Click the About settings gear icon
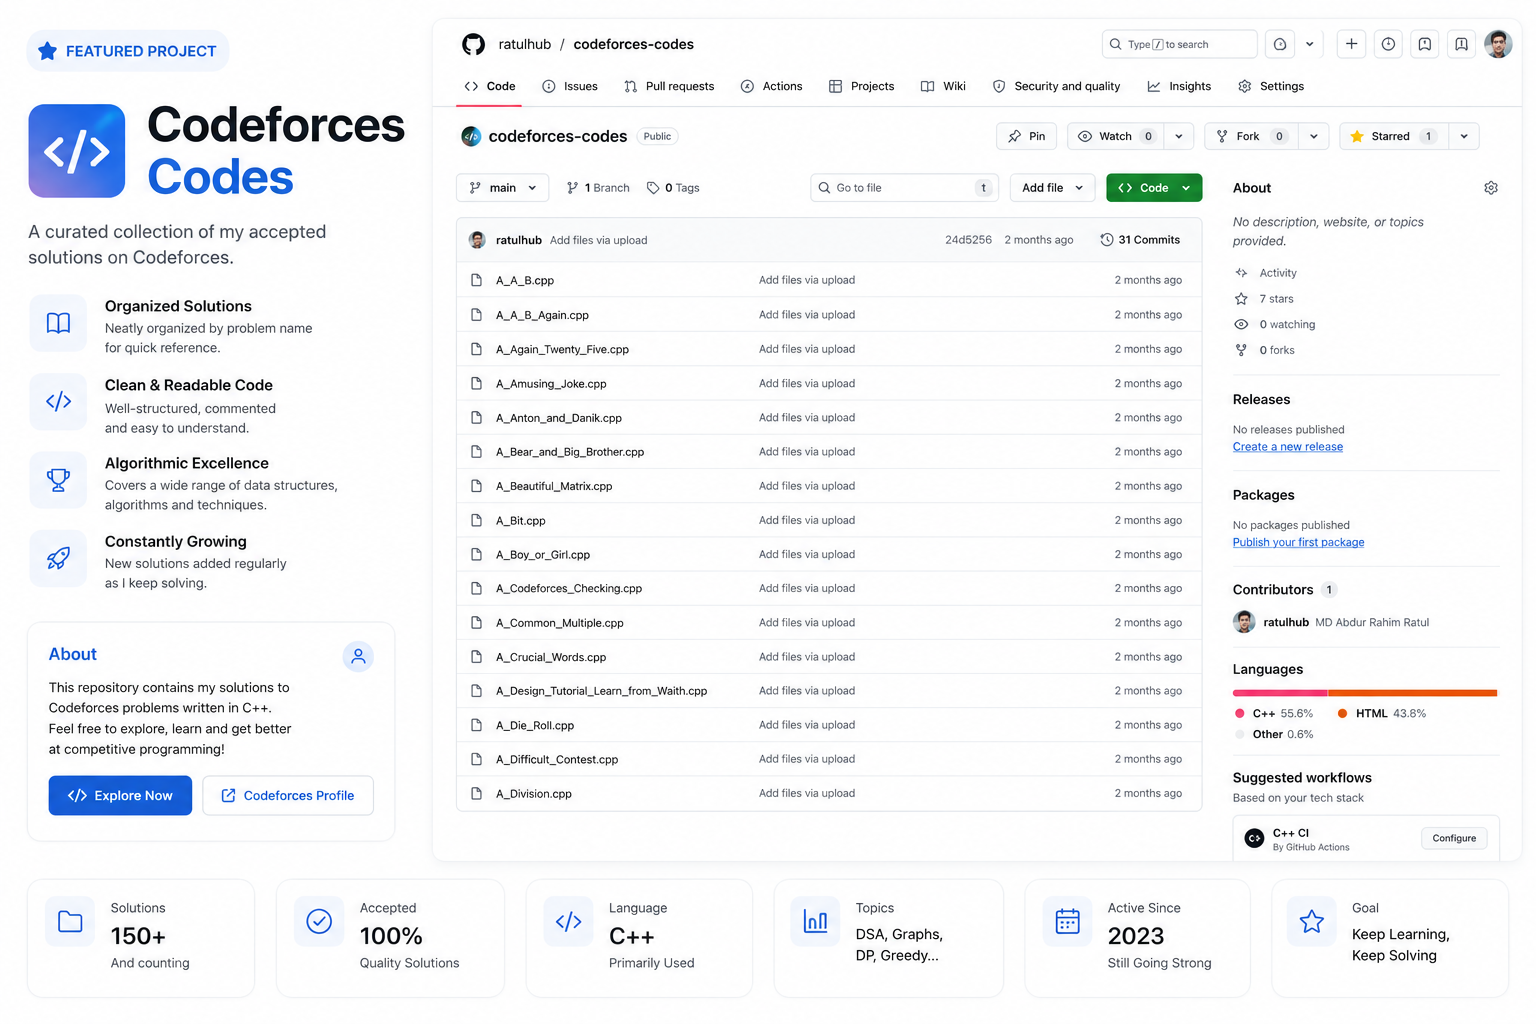Viewport: 1536px width, 1024px height. [1491, 188]
